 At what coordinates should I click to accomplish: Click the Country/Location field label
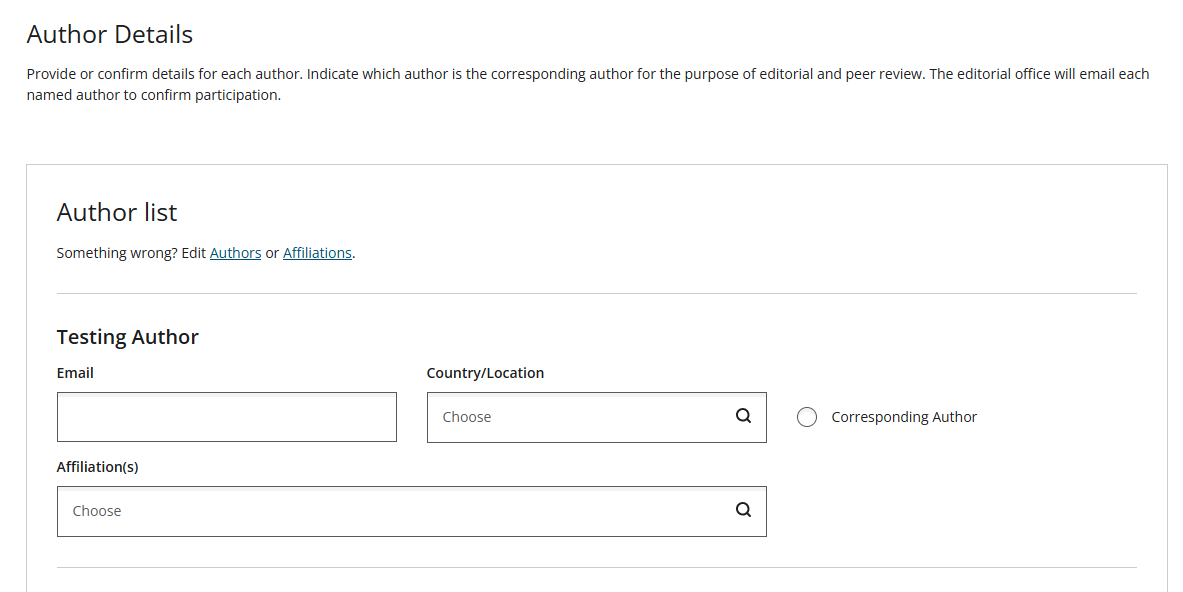coord(485,373)
